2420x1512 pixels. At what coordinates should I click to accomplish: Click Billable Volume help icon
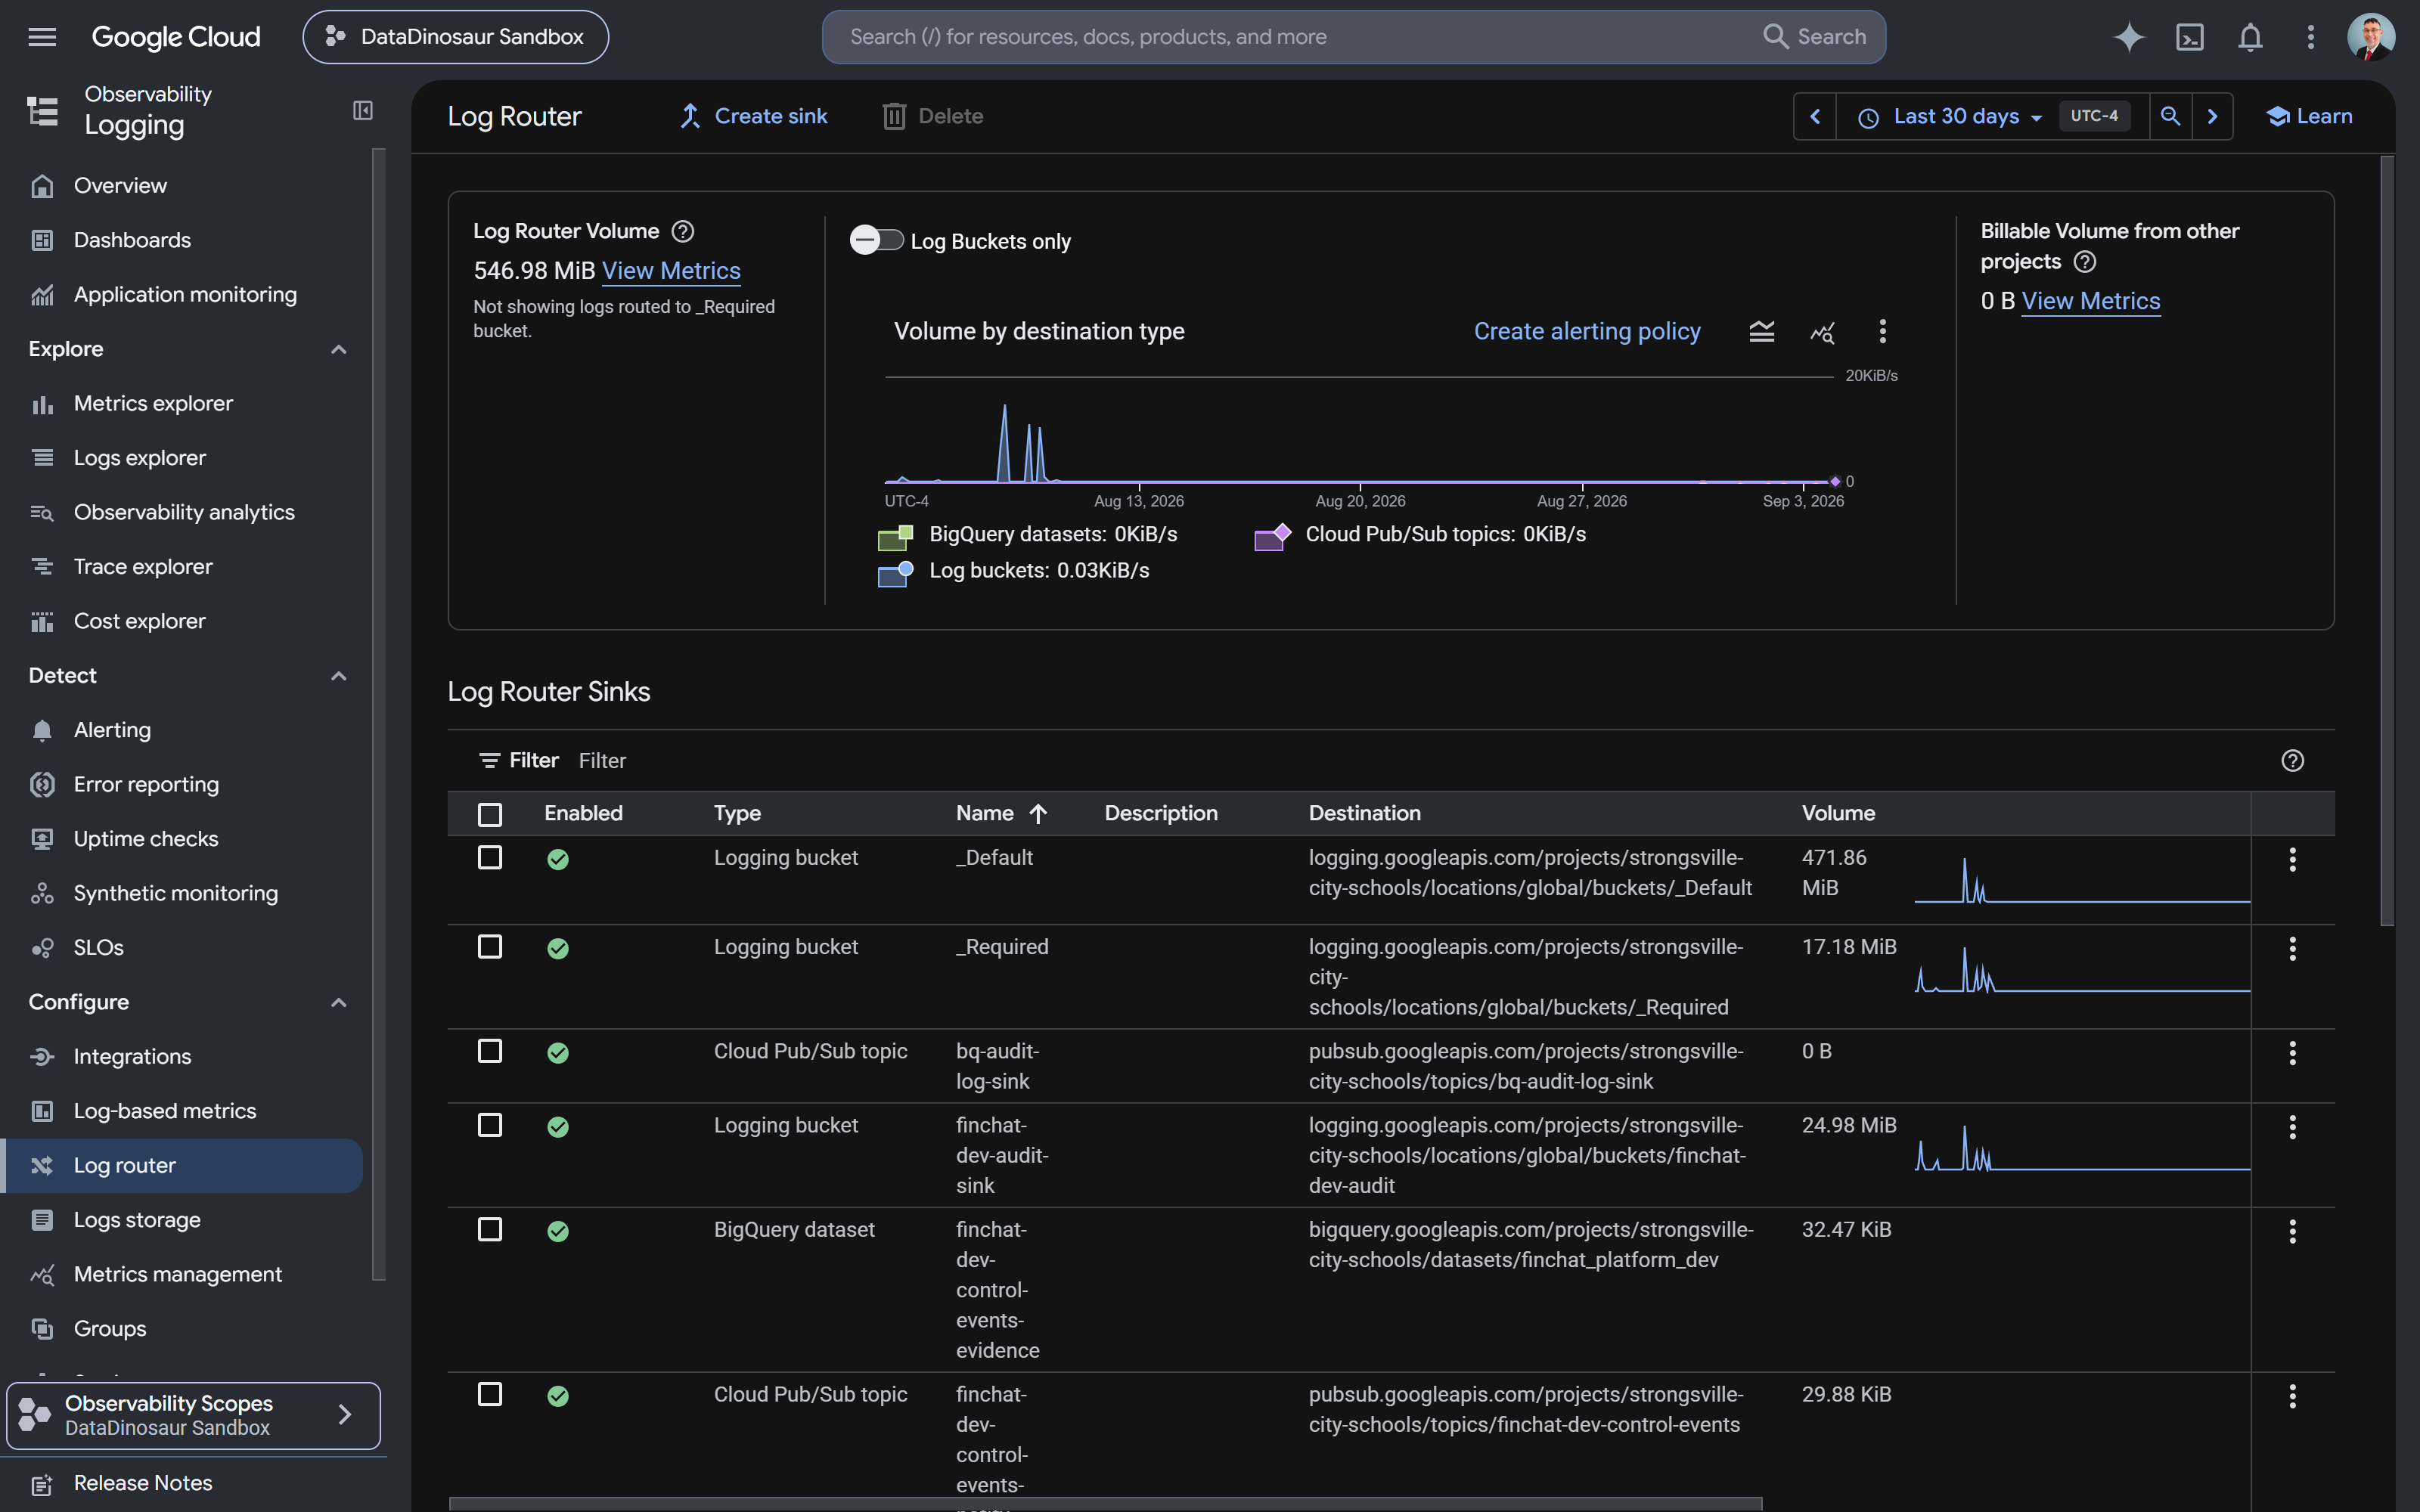(2085, 262)
